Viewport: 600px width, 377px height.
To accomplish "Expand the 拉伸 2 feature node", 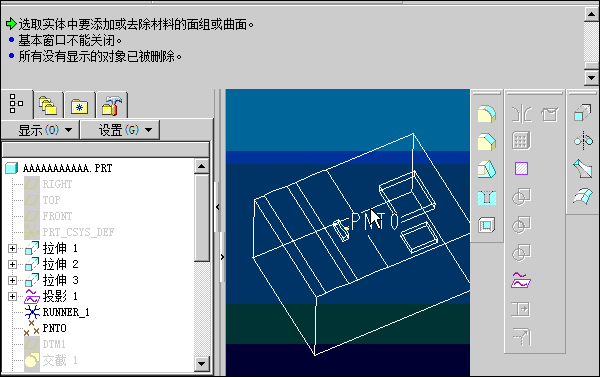I will click(12, 264).
